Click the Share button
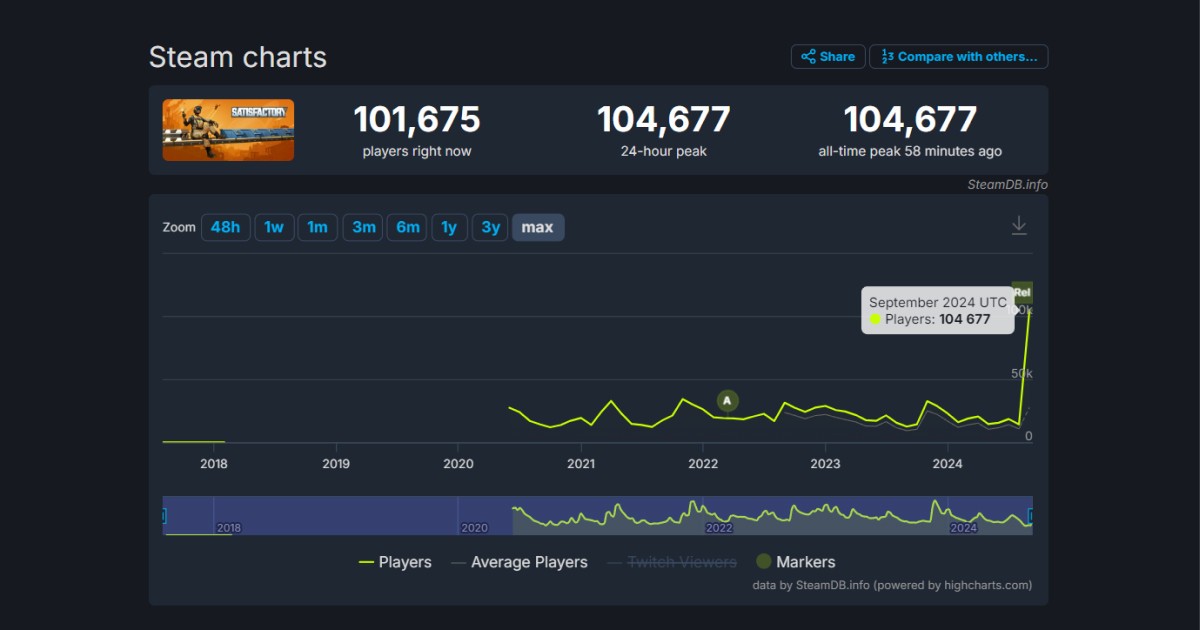The width and height of the screenshot is (1200, 630). click(x=828, y=57)
